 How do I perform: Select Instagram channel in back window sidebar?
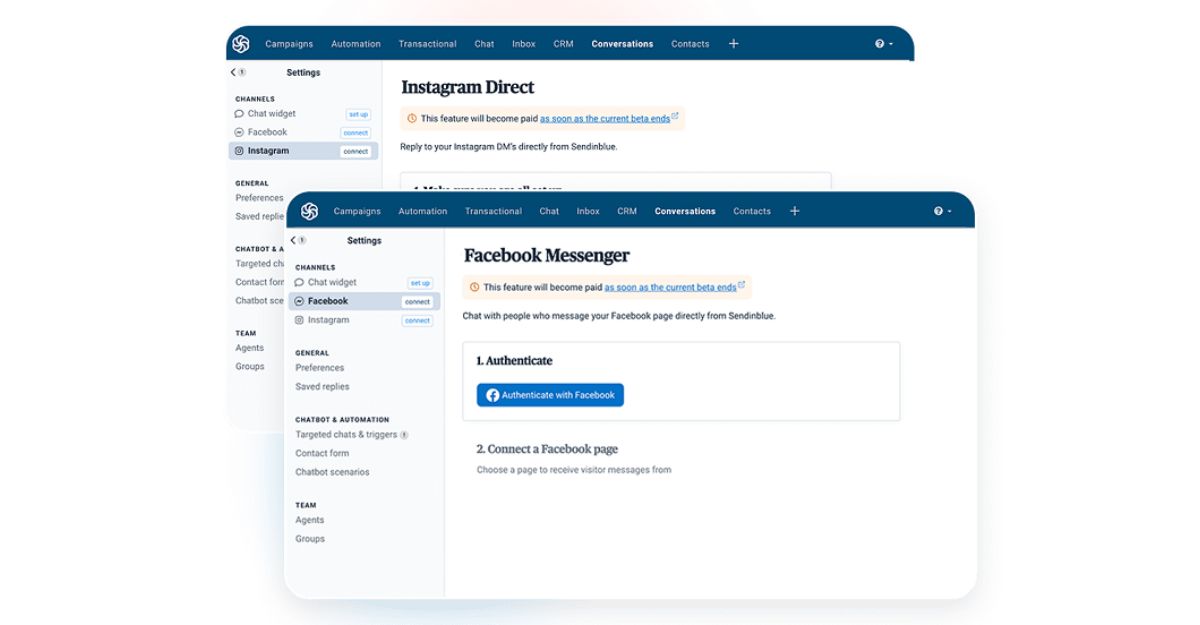tap(303, 151)
